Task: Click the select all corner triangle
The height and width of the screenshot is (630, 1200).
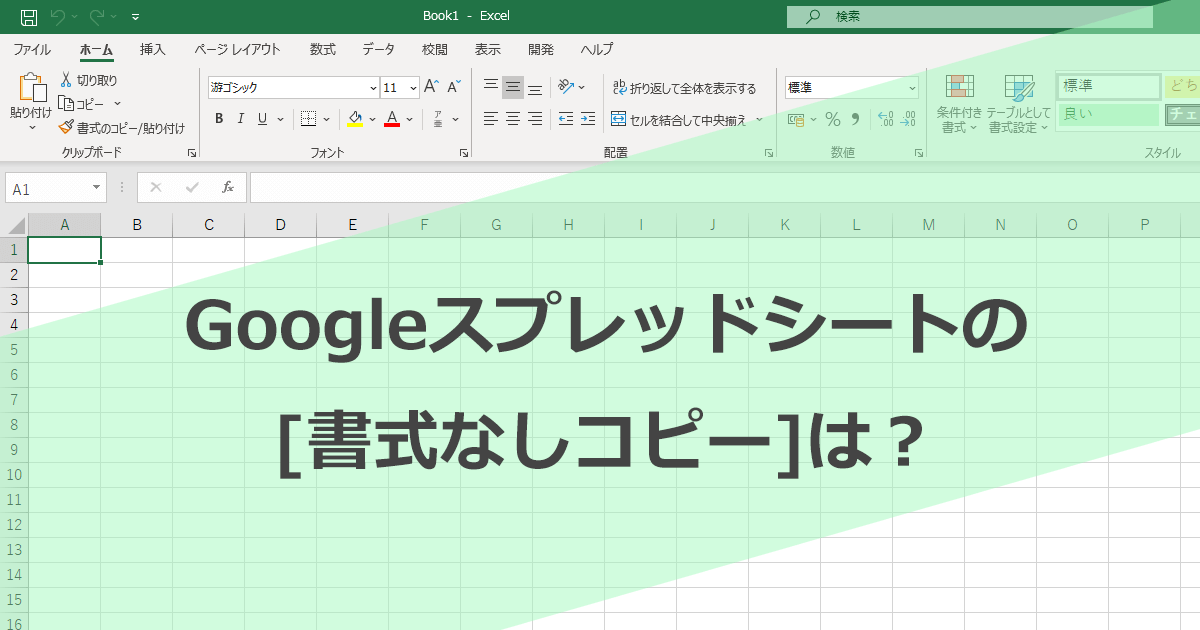Action: click(x=15, y=225)
